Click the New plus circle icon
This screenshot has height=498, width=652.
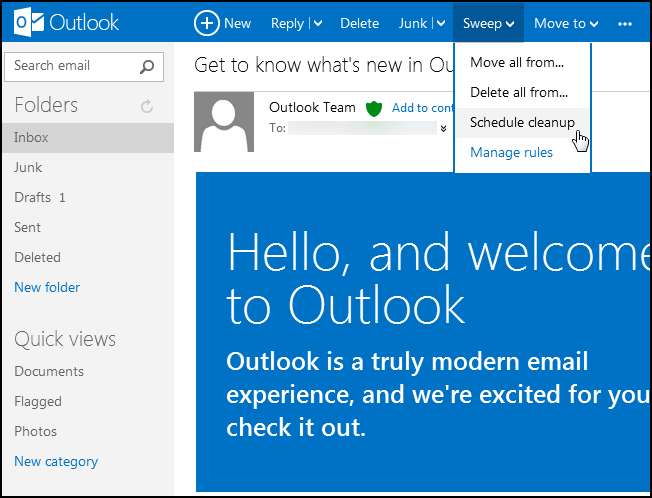206,22
